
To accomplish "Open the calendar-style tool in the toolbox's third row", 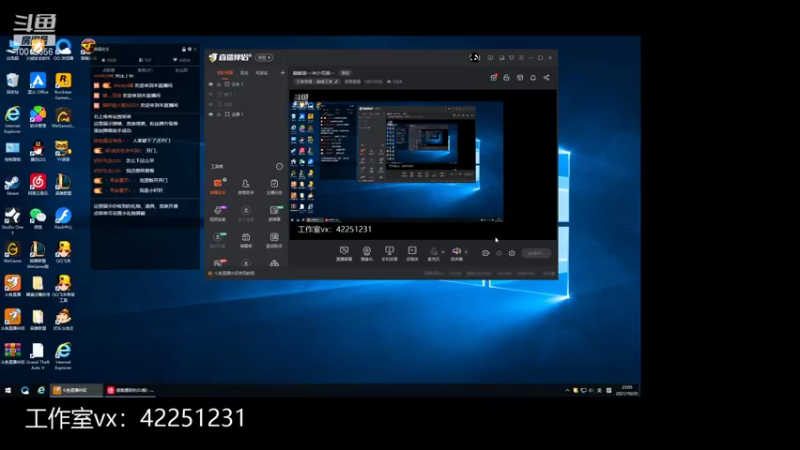I will [x=246, y=240].
